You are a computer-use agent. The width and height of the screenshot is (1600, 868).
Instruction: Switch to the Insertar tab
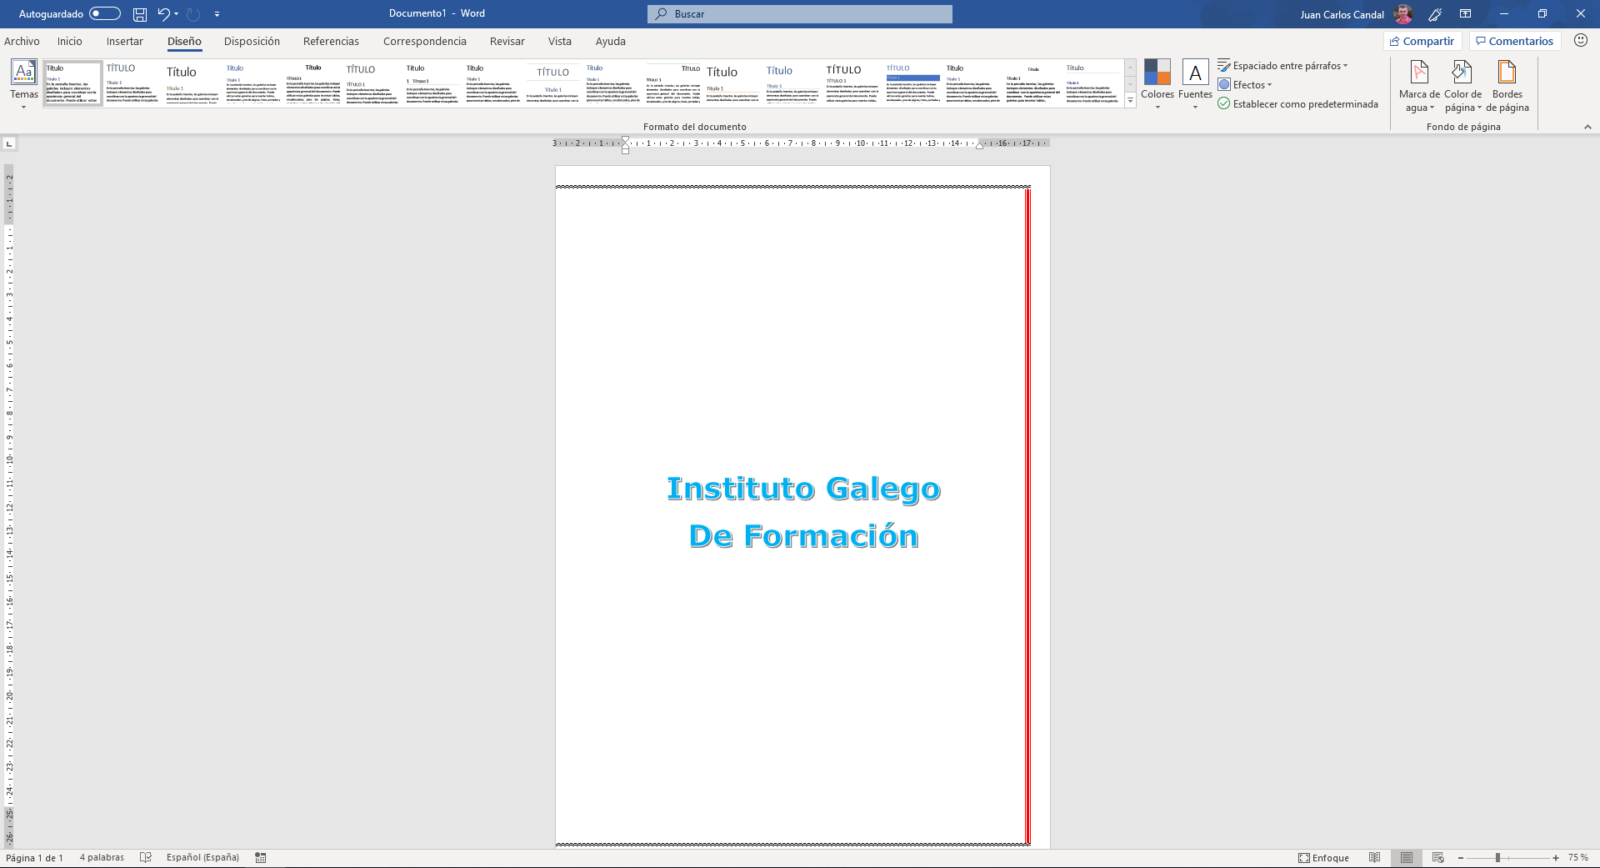[124, 41]
